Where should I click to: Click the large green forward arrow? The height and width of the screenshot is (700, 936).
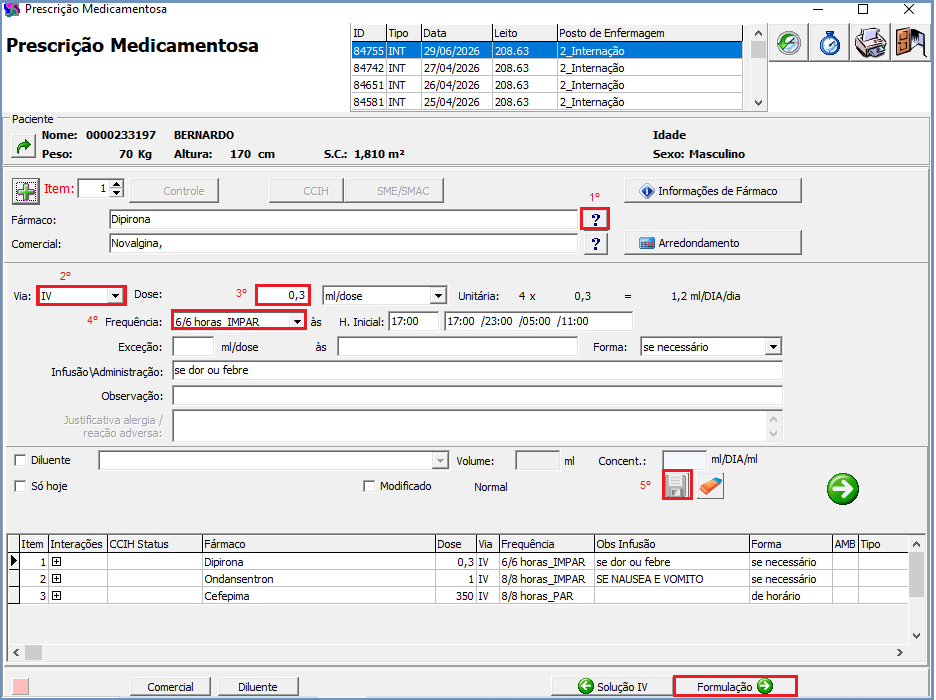coord(843,489)
